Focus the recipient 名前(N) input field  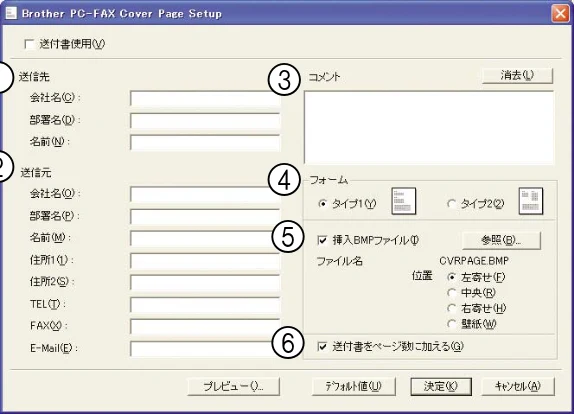point(205,143)
